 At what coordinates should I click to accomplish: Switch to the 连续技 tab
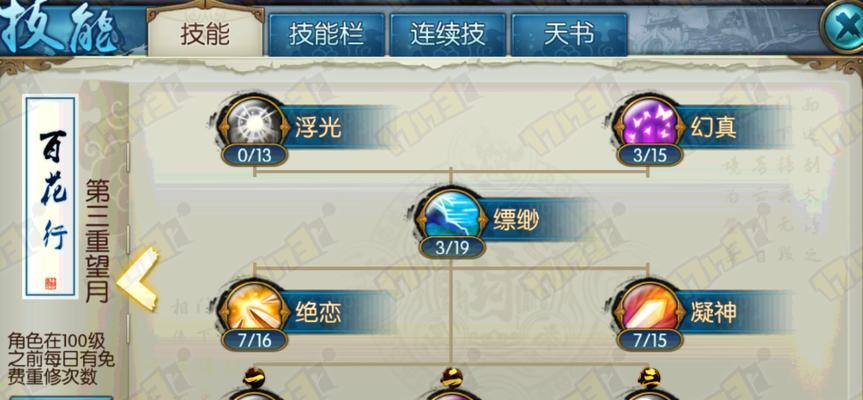447,35
